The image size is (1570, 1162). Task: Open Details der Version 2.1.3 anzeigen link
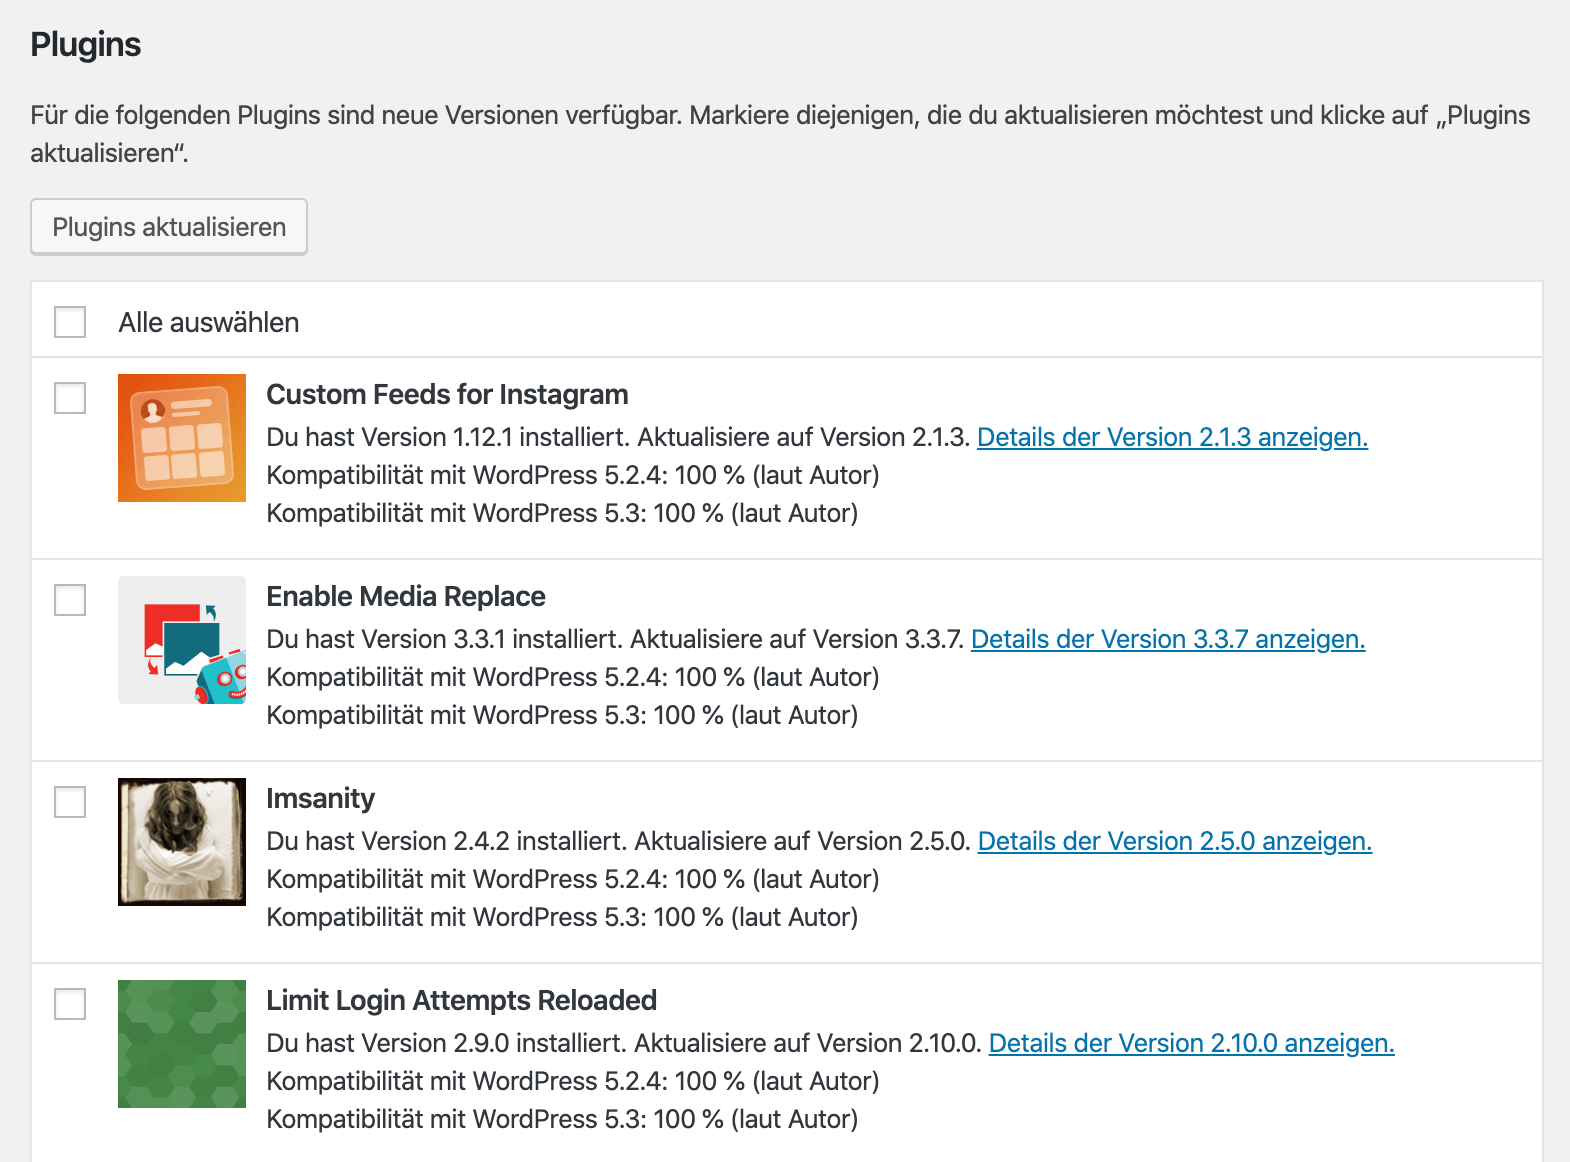point(1172,437)
